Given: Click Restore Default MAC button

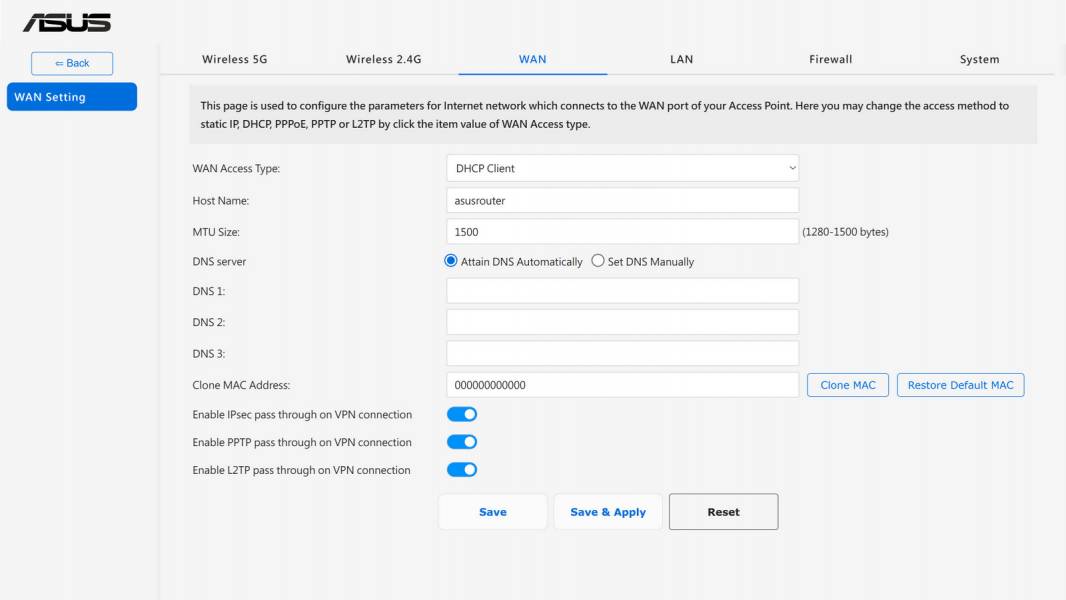Looking at the screenshot, I should click(x=960, y=385).
